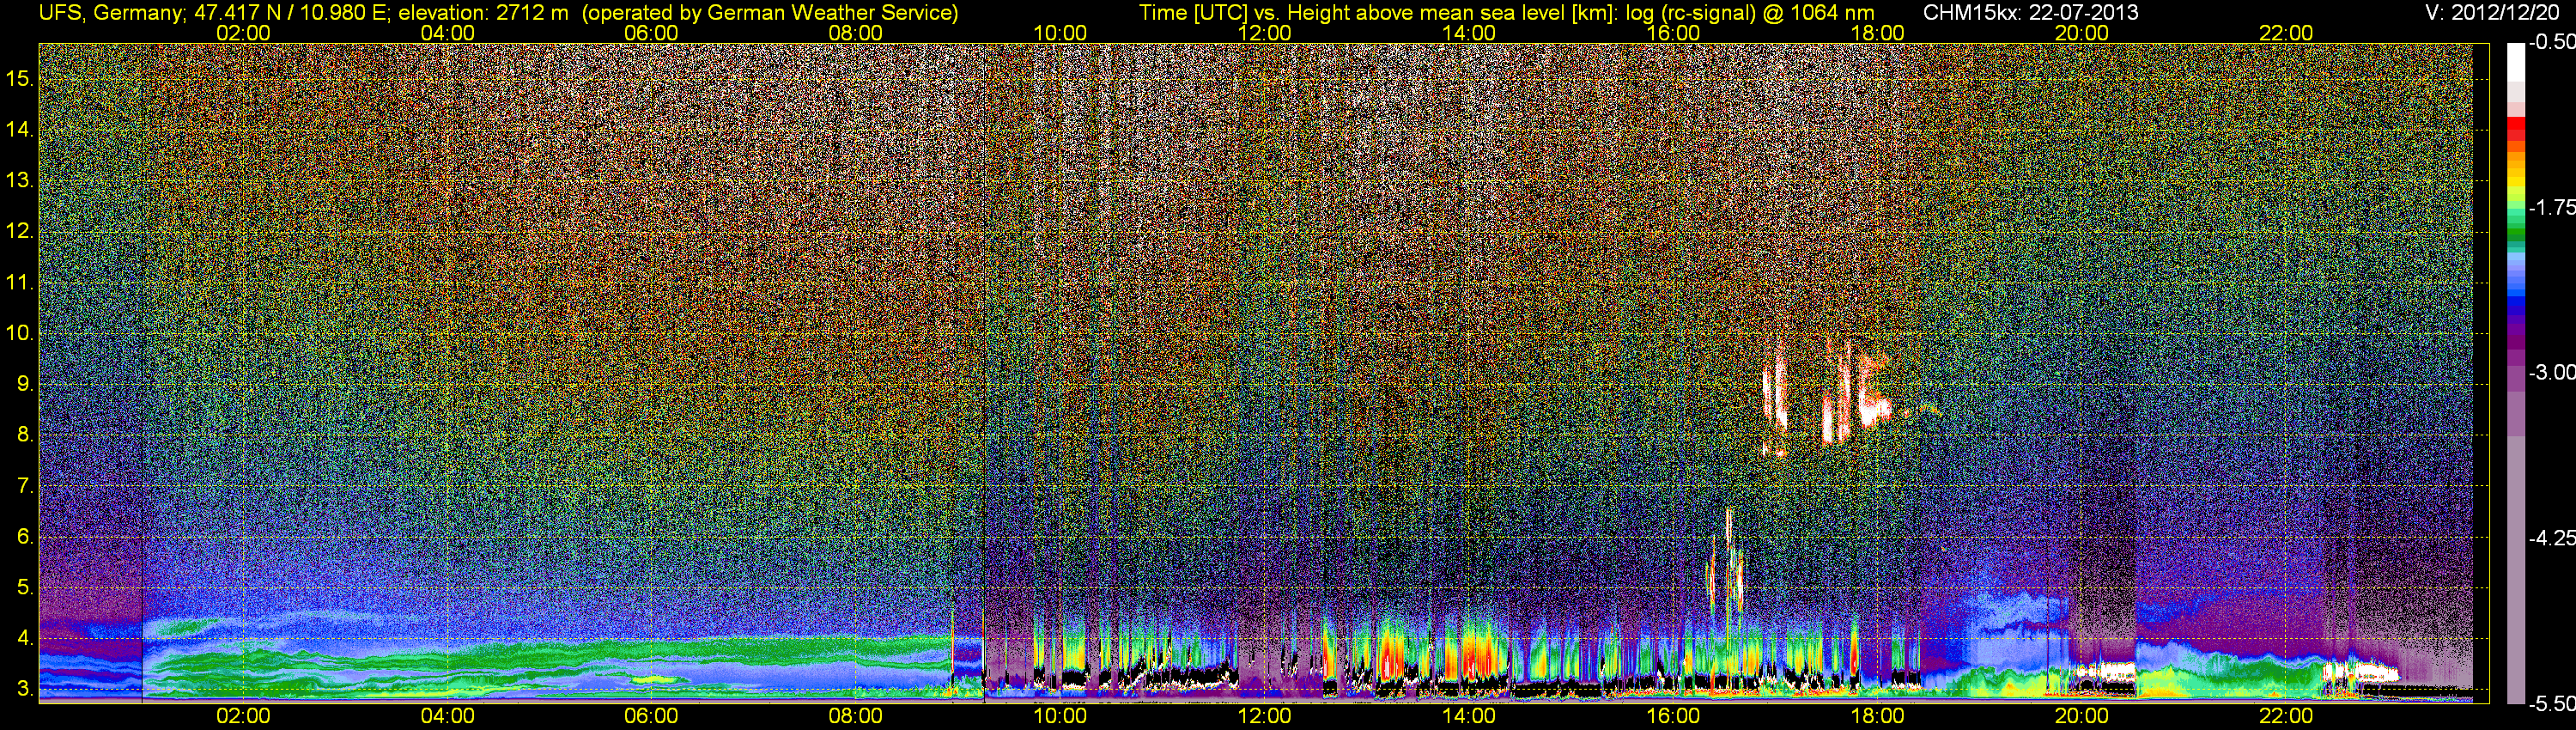The width and height of the screenshot is (2576, 730).
Task: Click the 02:00 label on the top time axis
Action: click(243, 33)
